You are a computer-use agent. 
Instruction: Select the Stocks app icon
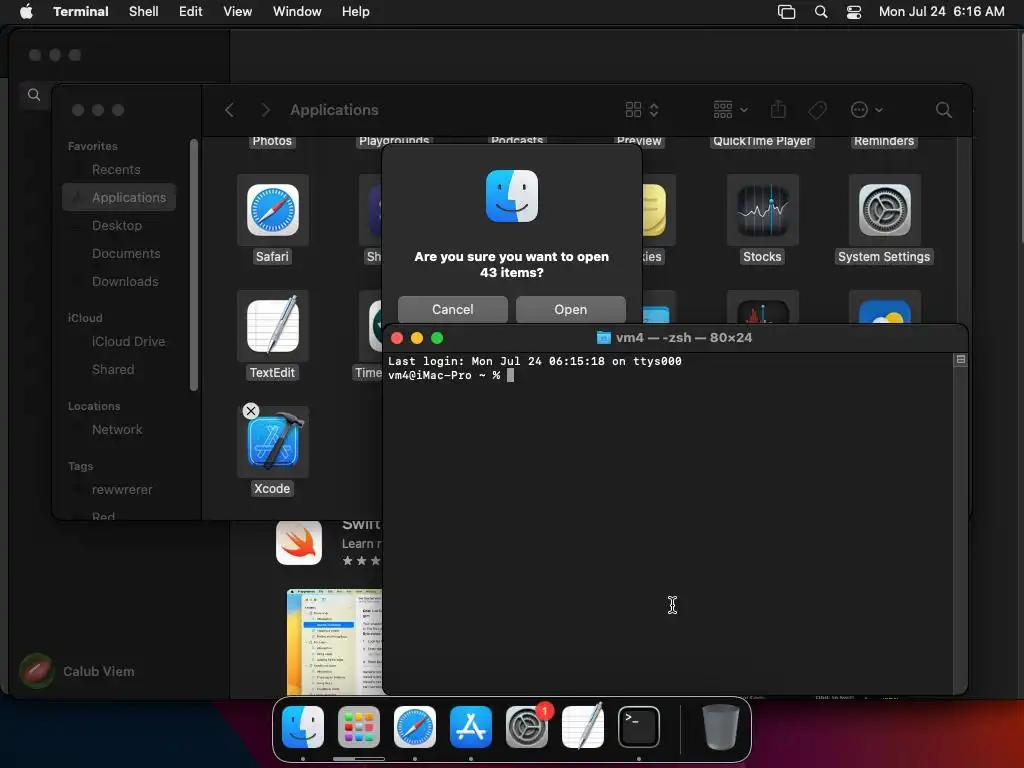[x=762, y=210]
